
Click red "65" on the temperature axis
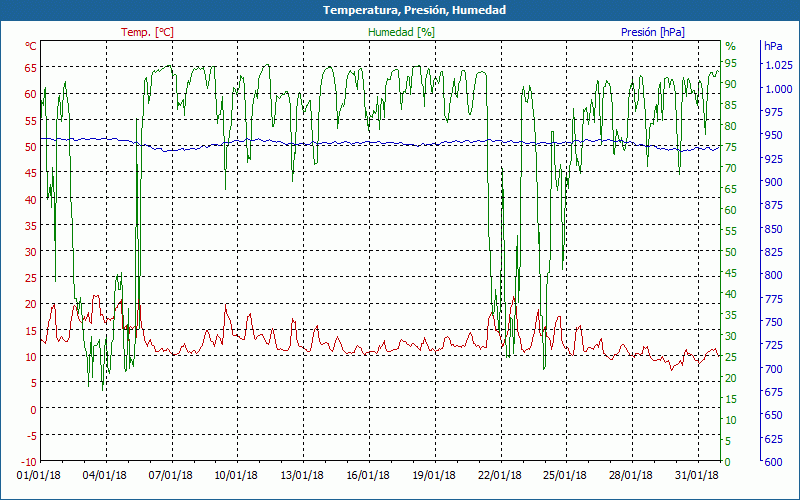click(31, 67)
